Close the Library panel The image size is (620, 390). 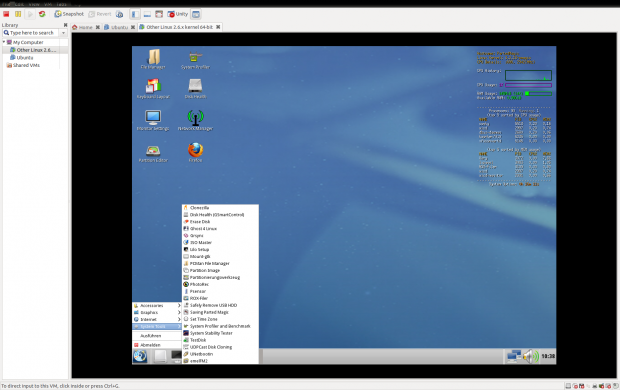66,25
